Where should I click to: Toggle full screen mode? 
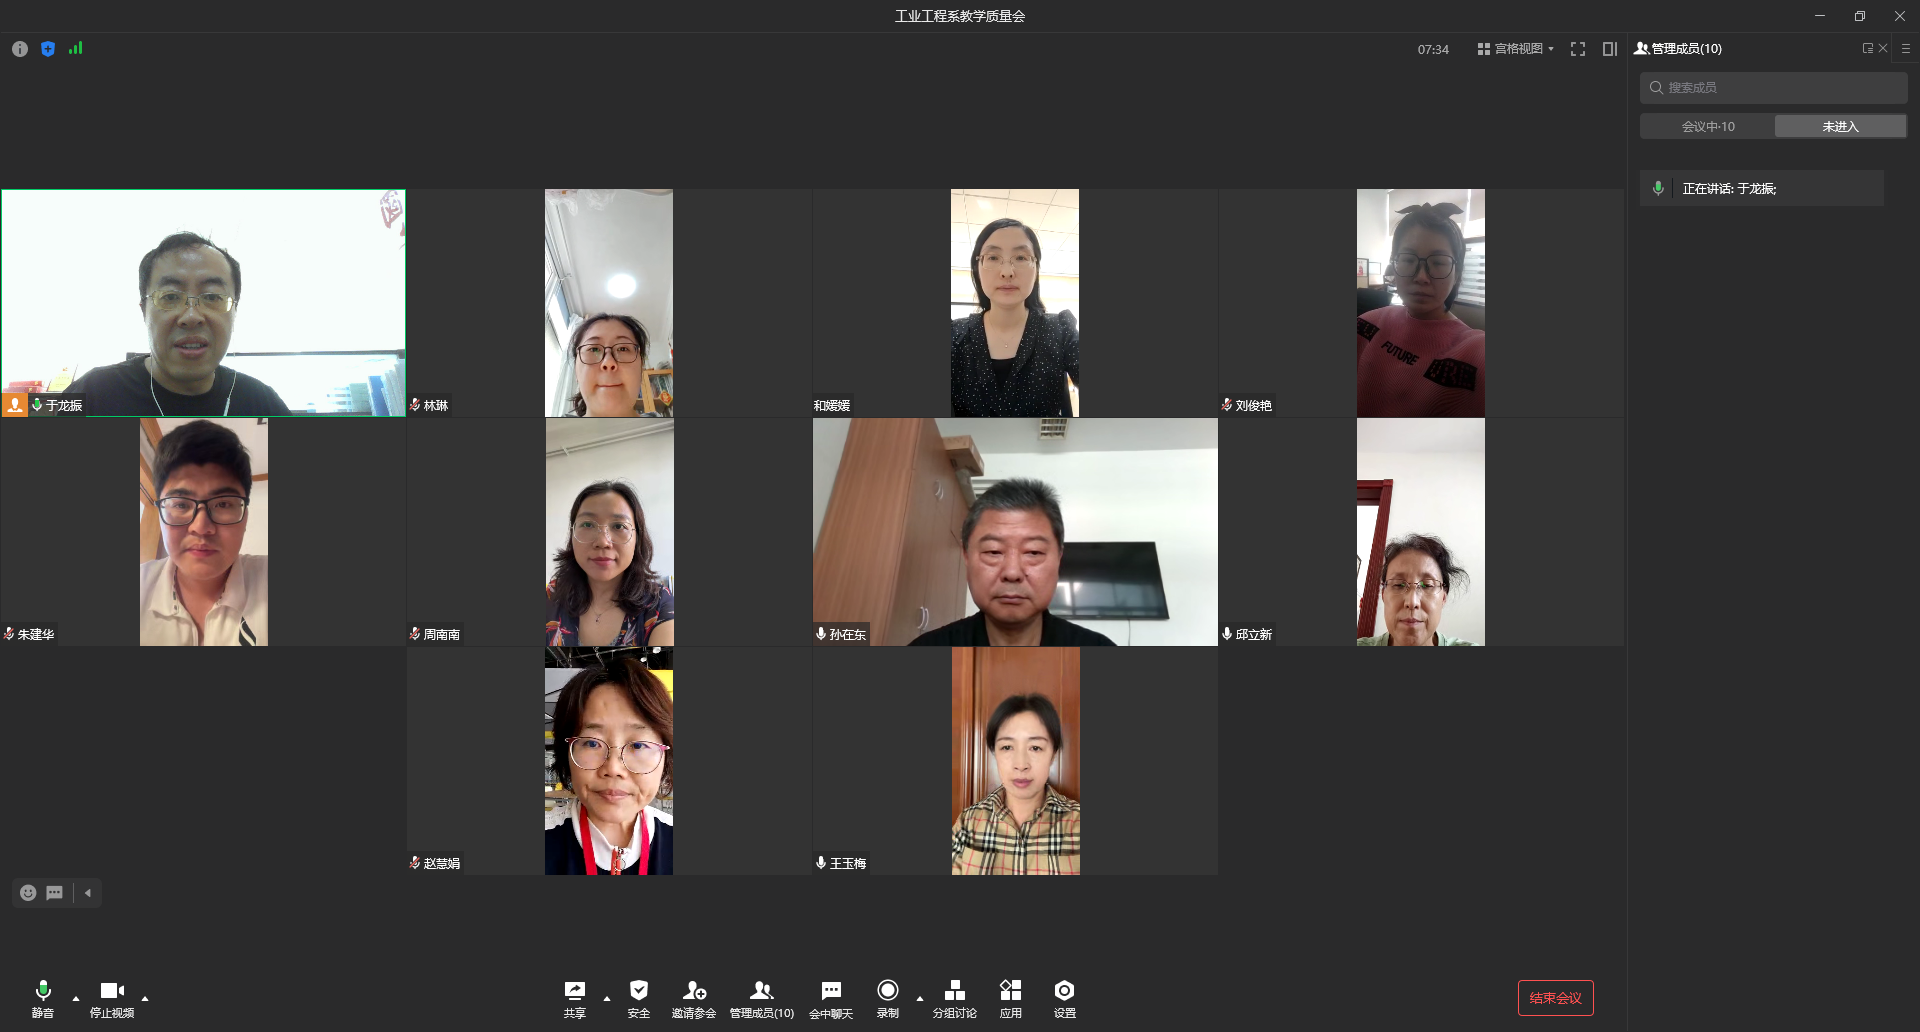(x=1578, y=49)
